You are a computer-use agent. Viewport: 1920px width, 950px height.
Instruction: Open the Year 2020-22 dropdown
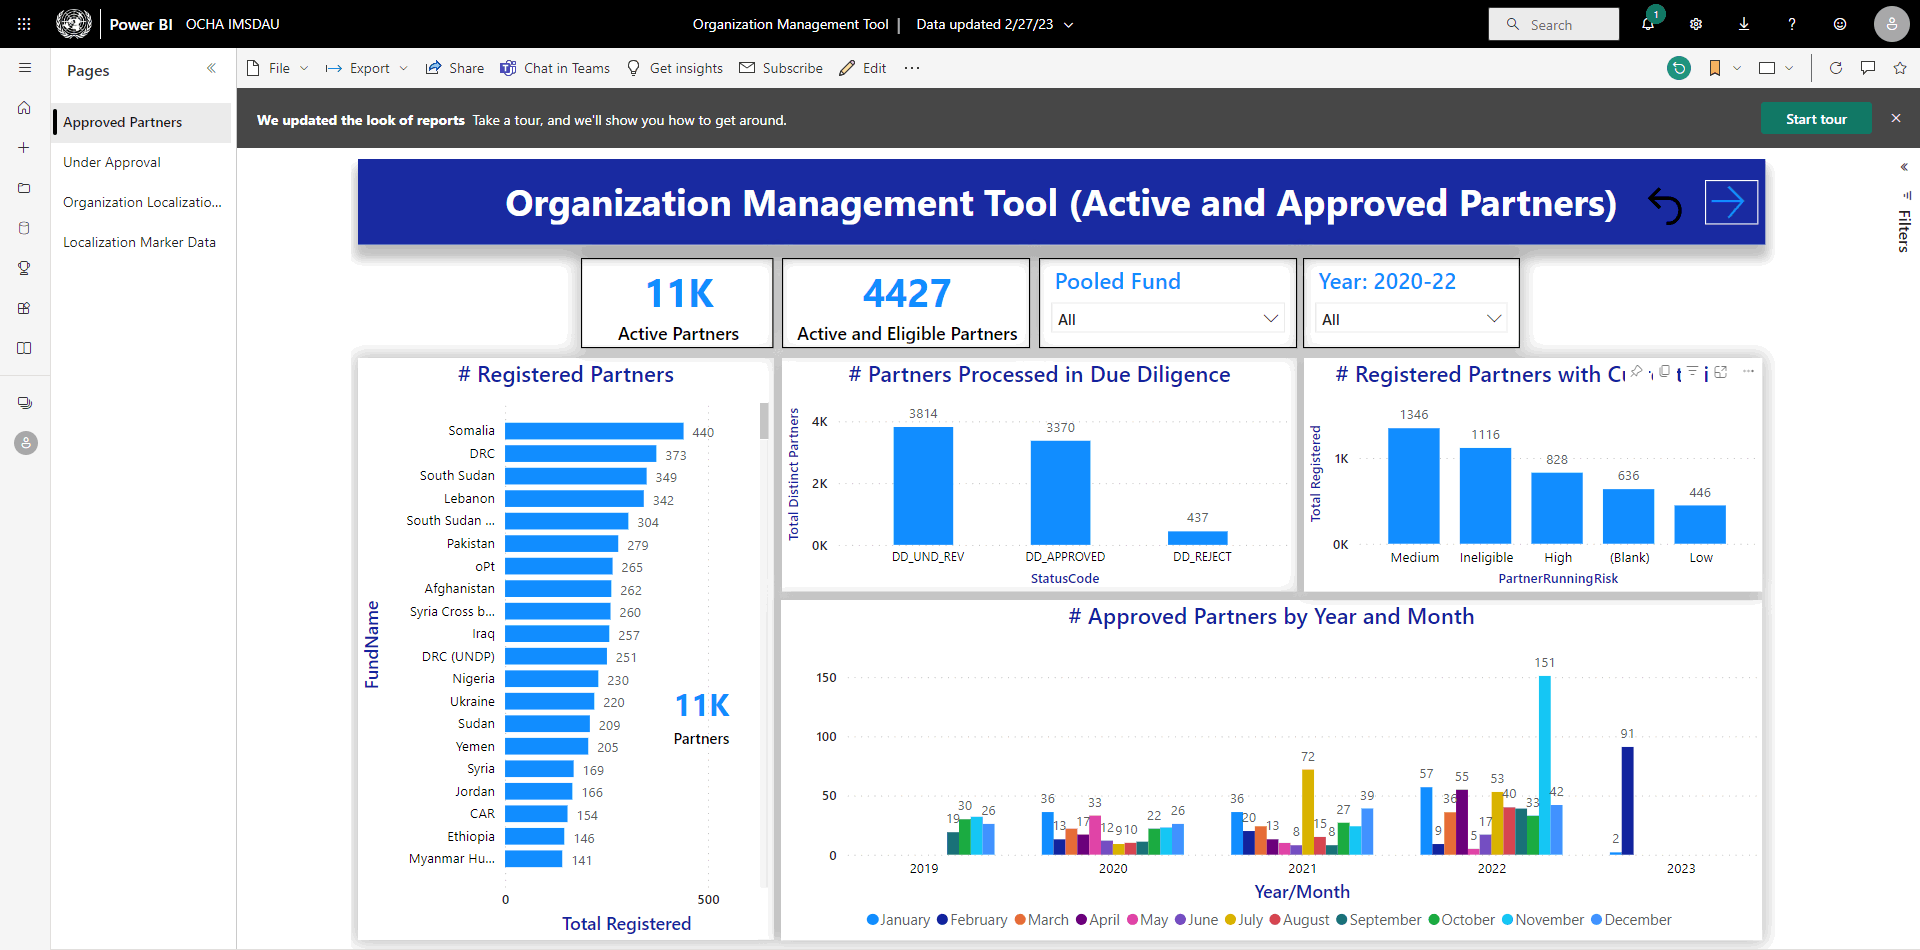click(1411, 319)
